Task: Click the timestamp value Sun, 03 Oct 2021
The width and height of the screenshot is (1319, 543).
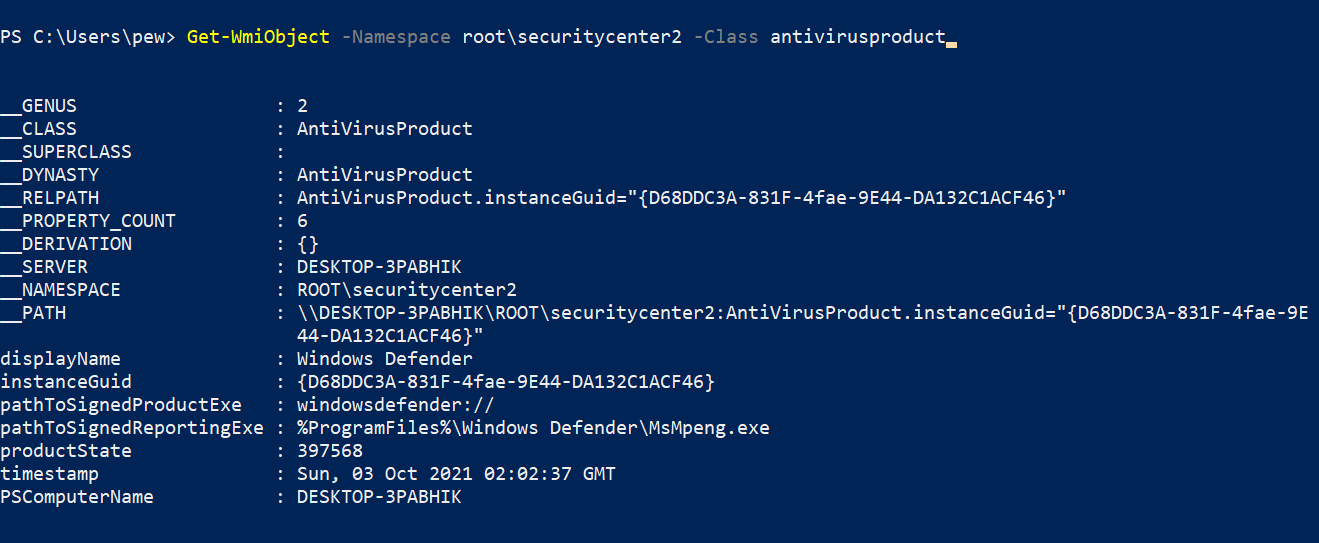Action: [456, 474]
